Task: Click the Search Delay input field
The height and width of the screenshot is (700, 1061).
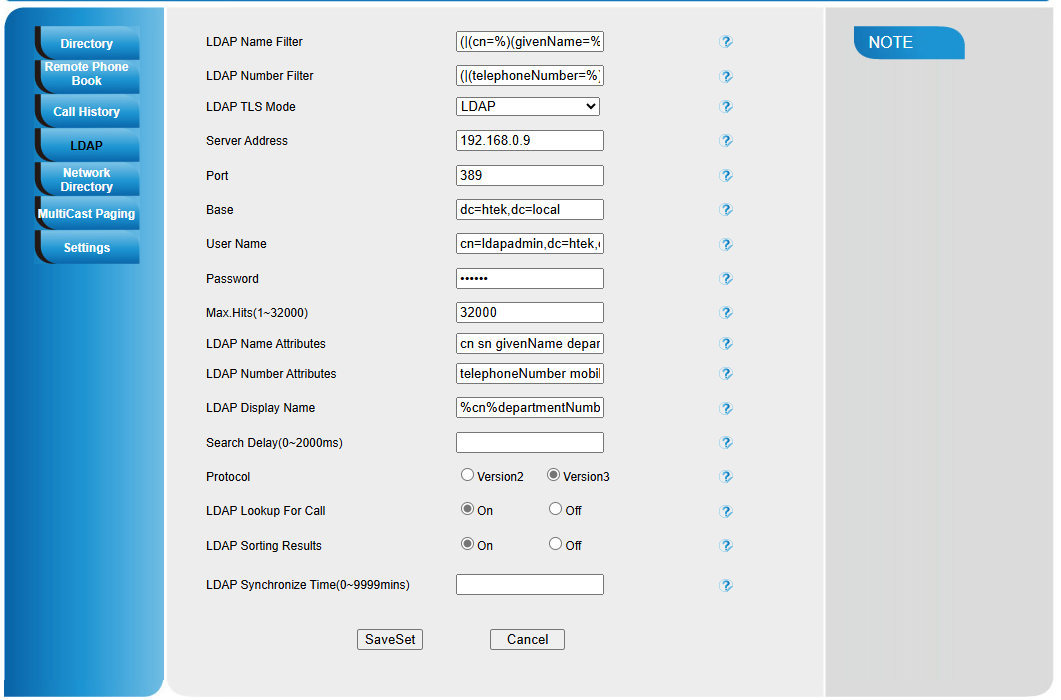Action: [529, 443]
